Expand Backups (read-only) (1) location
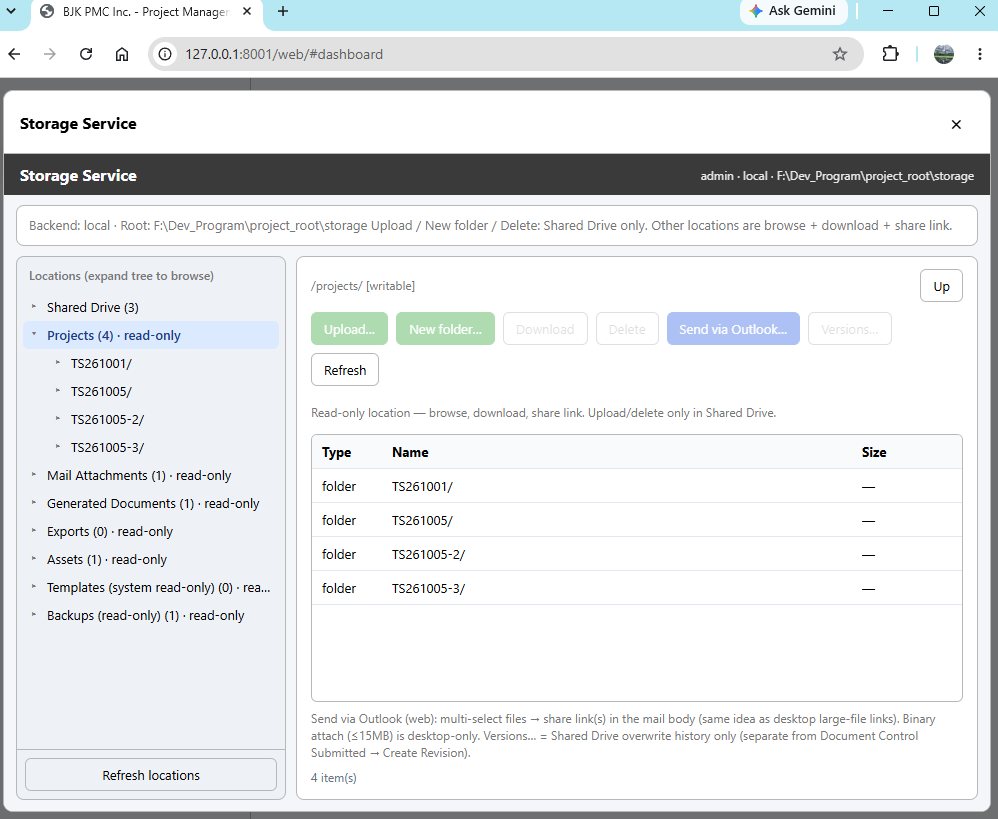The image size is (998, 819). pos(34,615)
